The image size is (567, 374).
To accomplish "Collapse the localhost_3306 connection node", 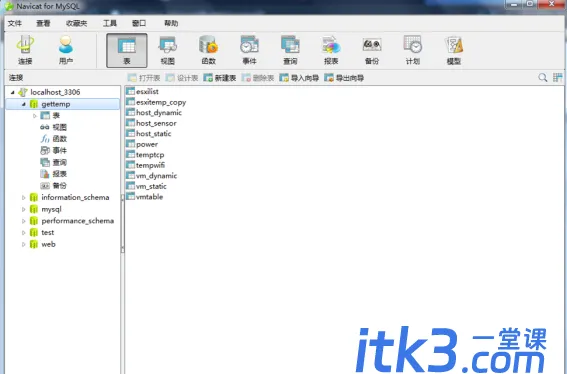I will click(13, 92).
